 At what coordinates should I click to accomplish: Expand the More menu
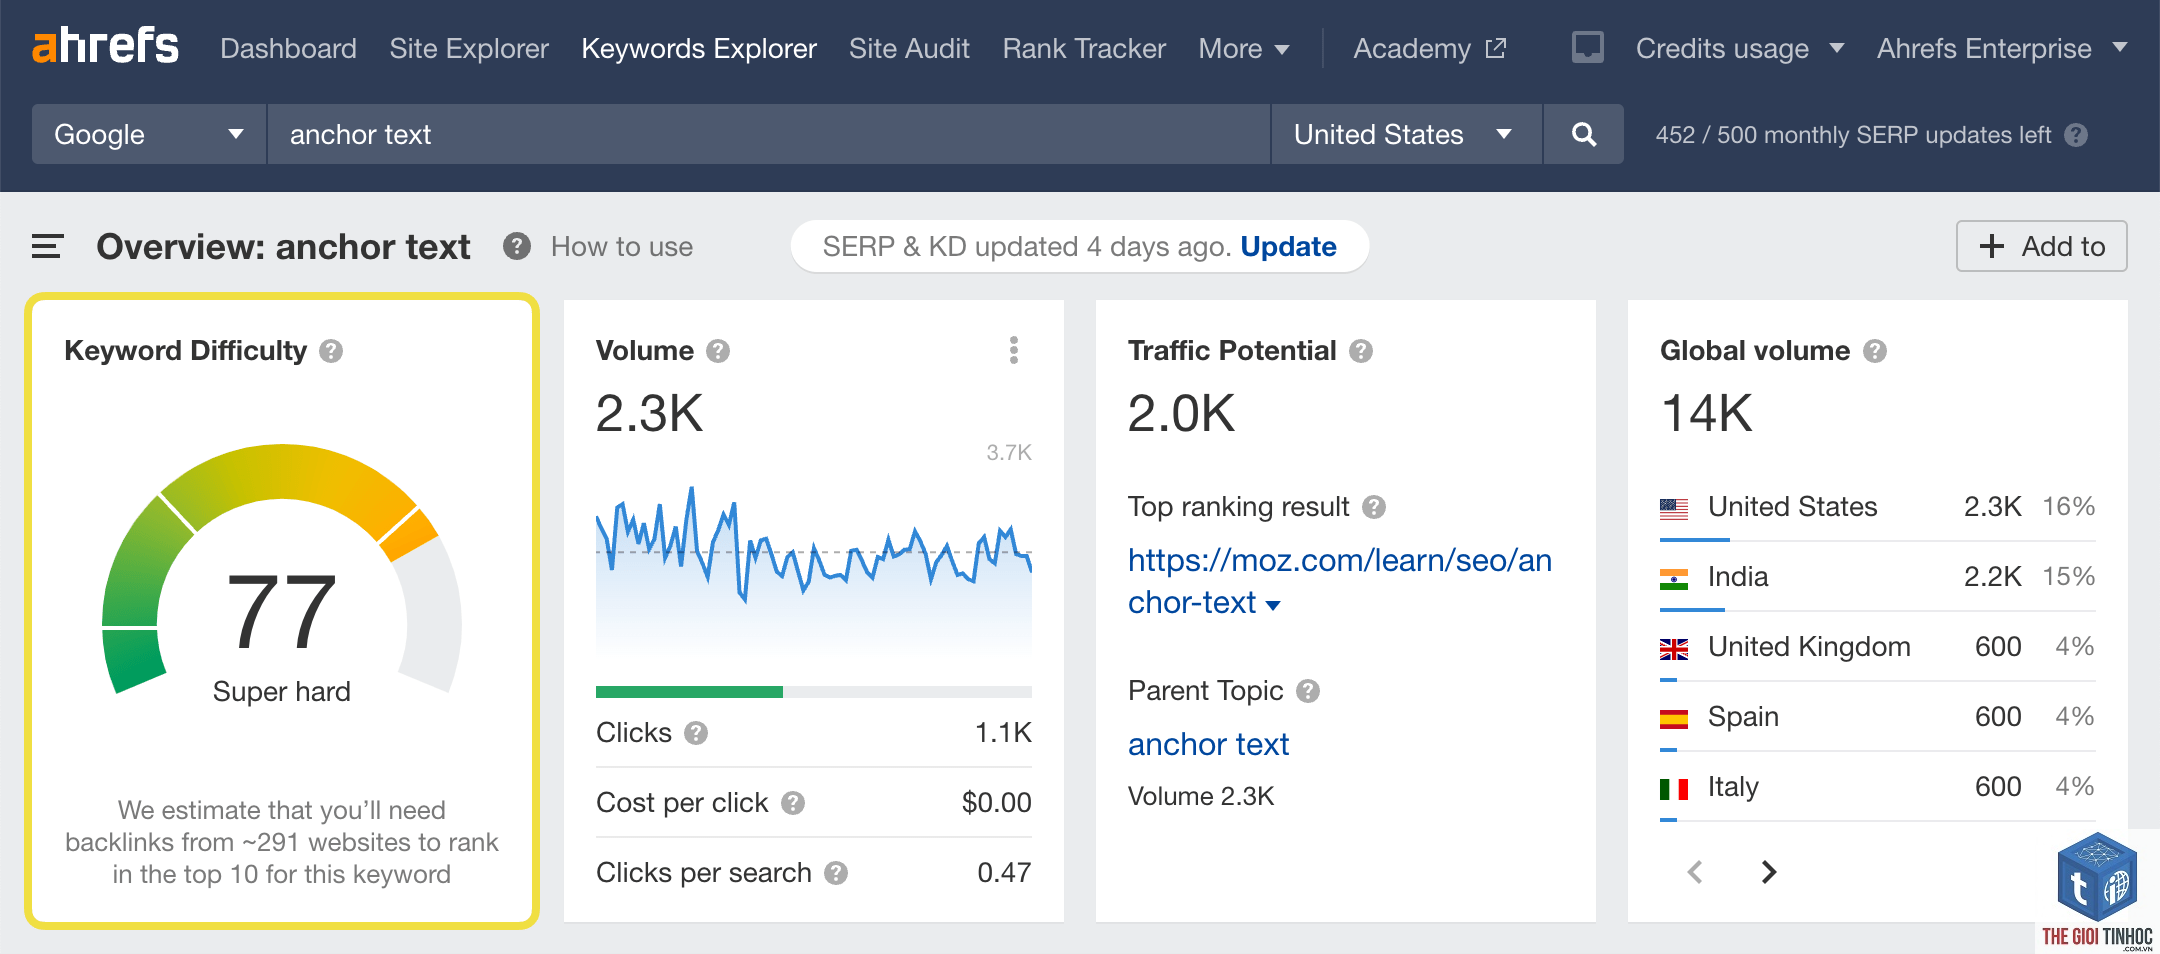[1244, 48]
